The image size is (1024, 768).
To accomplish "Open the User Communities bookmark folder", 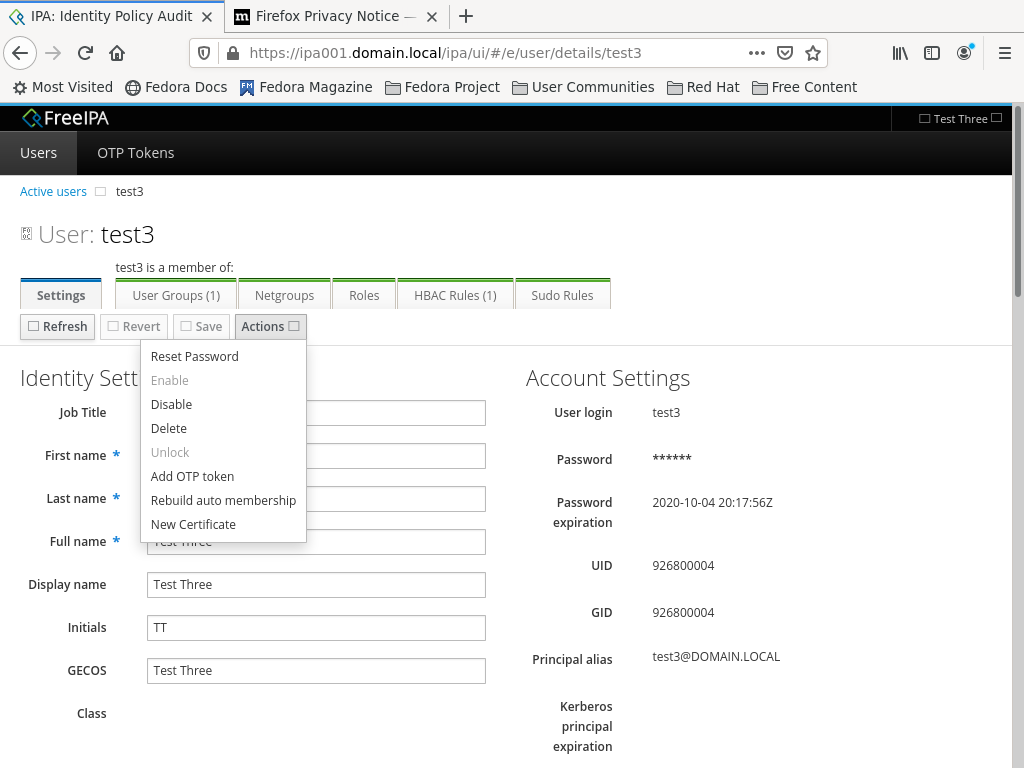I will click(x=583, y=88).
